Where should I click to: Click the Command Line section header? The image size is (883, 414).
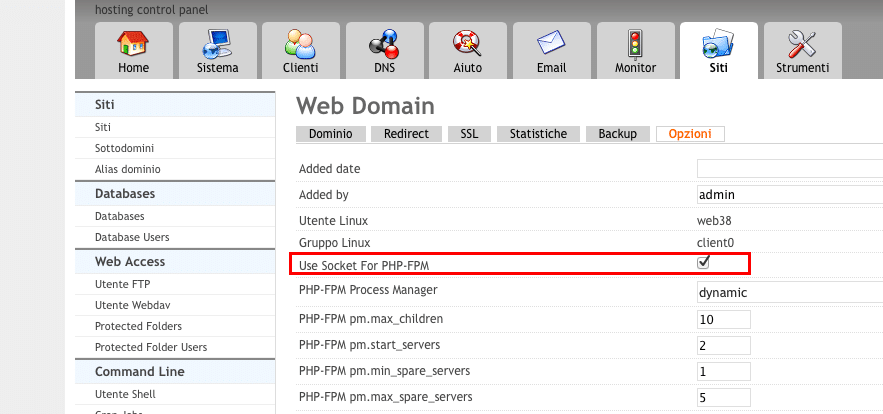click(175, 372)
